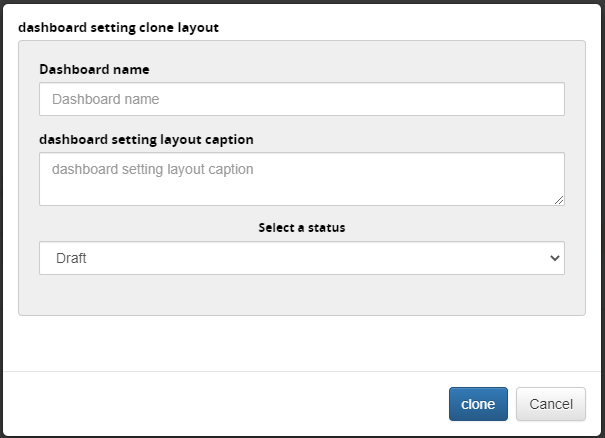The image size is (605, 438).
Task: Click the caption placeholder text in textarea
Action: (152, 170)
